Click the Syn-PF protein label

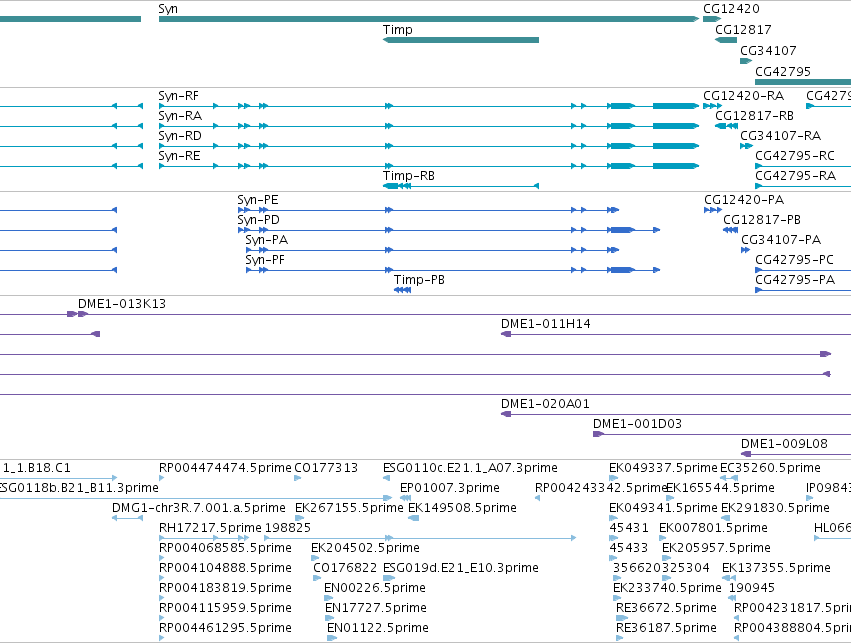click(265, 260)
